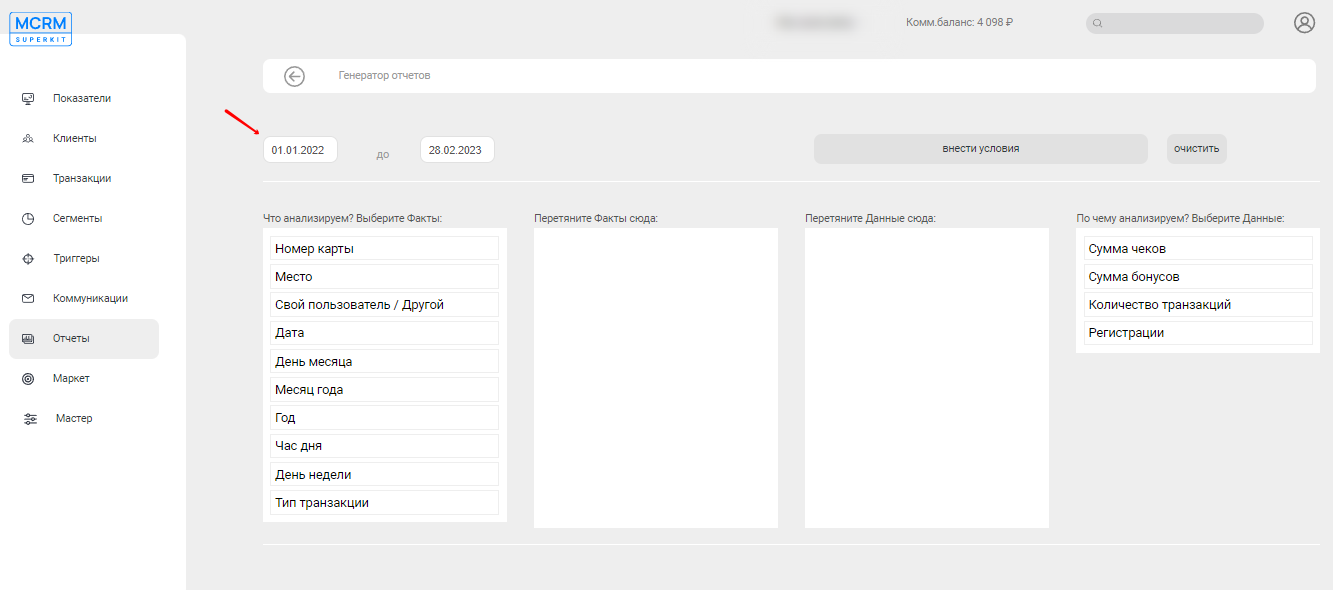Viewport: 1333px width, 590px height.
Task: Select the Год fact item
Action: click(384, 417)
